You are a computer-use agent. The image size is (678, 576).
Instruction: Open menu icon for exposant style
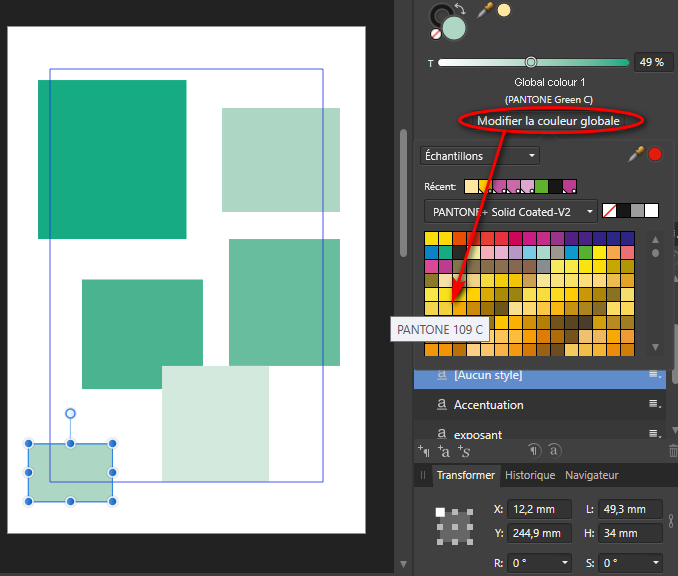[655, 433]
